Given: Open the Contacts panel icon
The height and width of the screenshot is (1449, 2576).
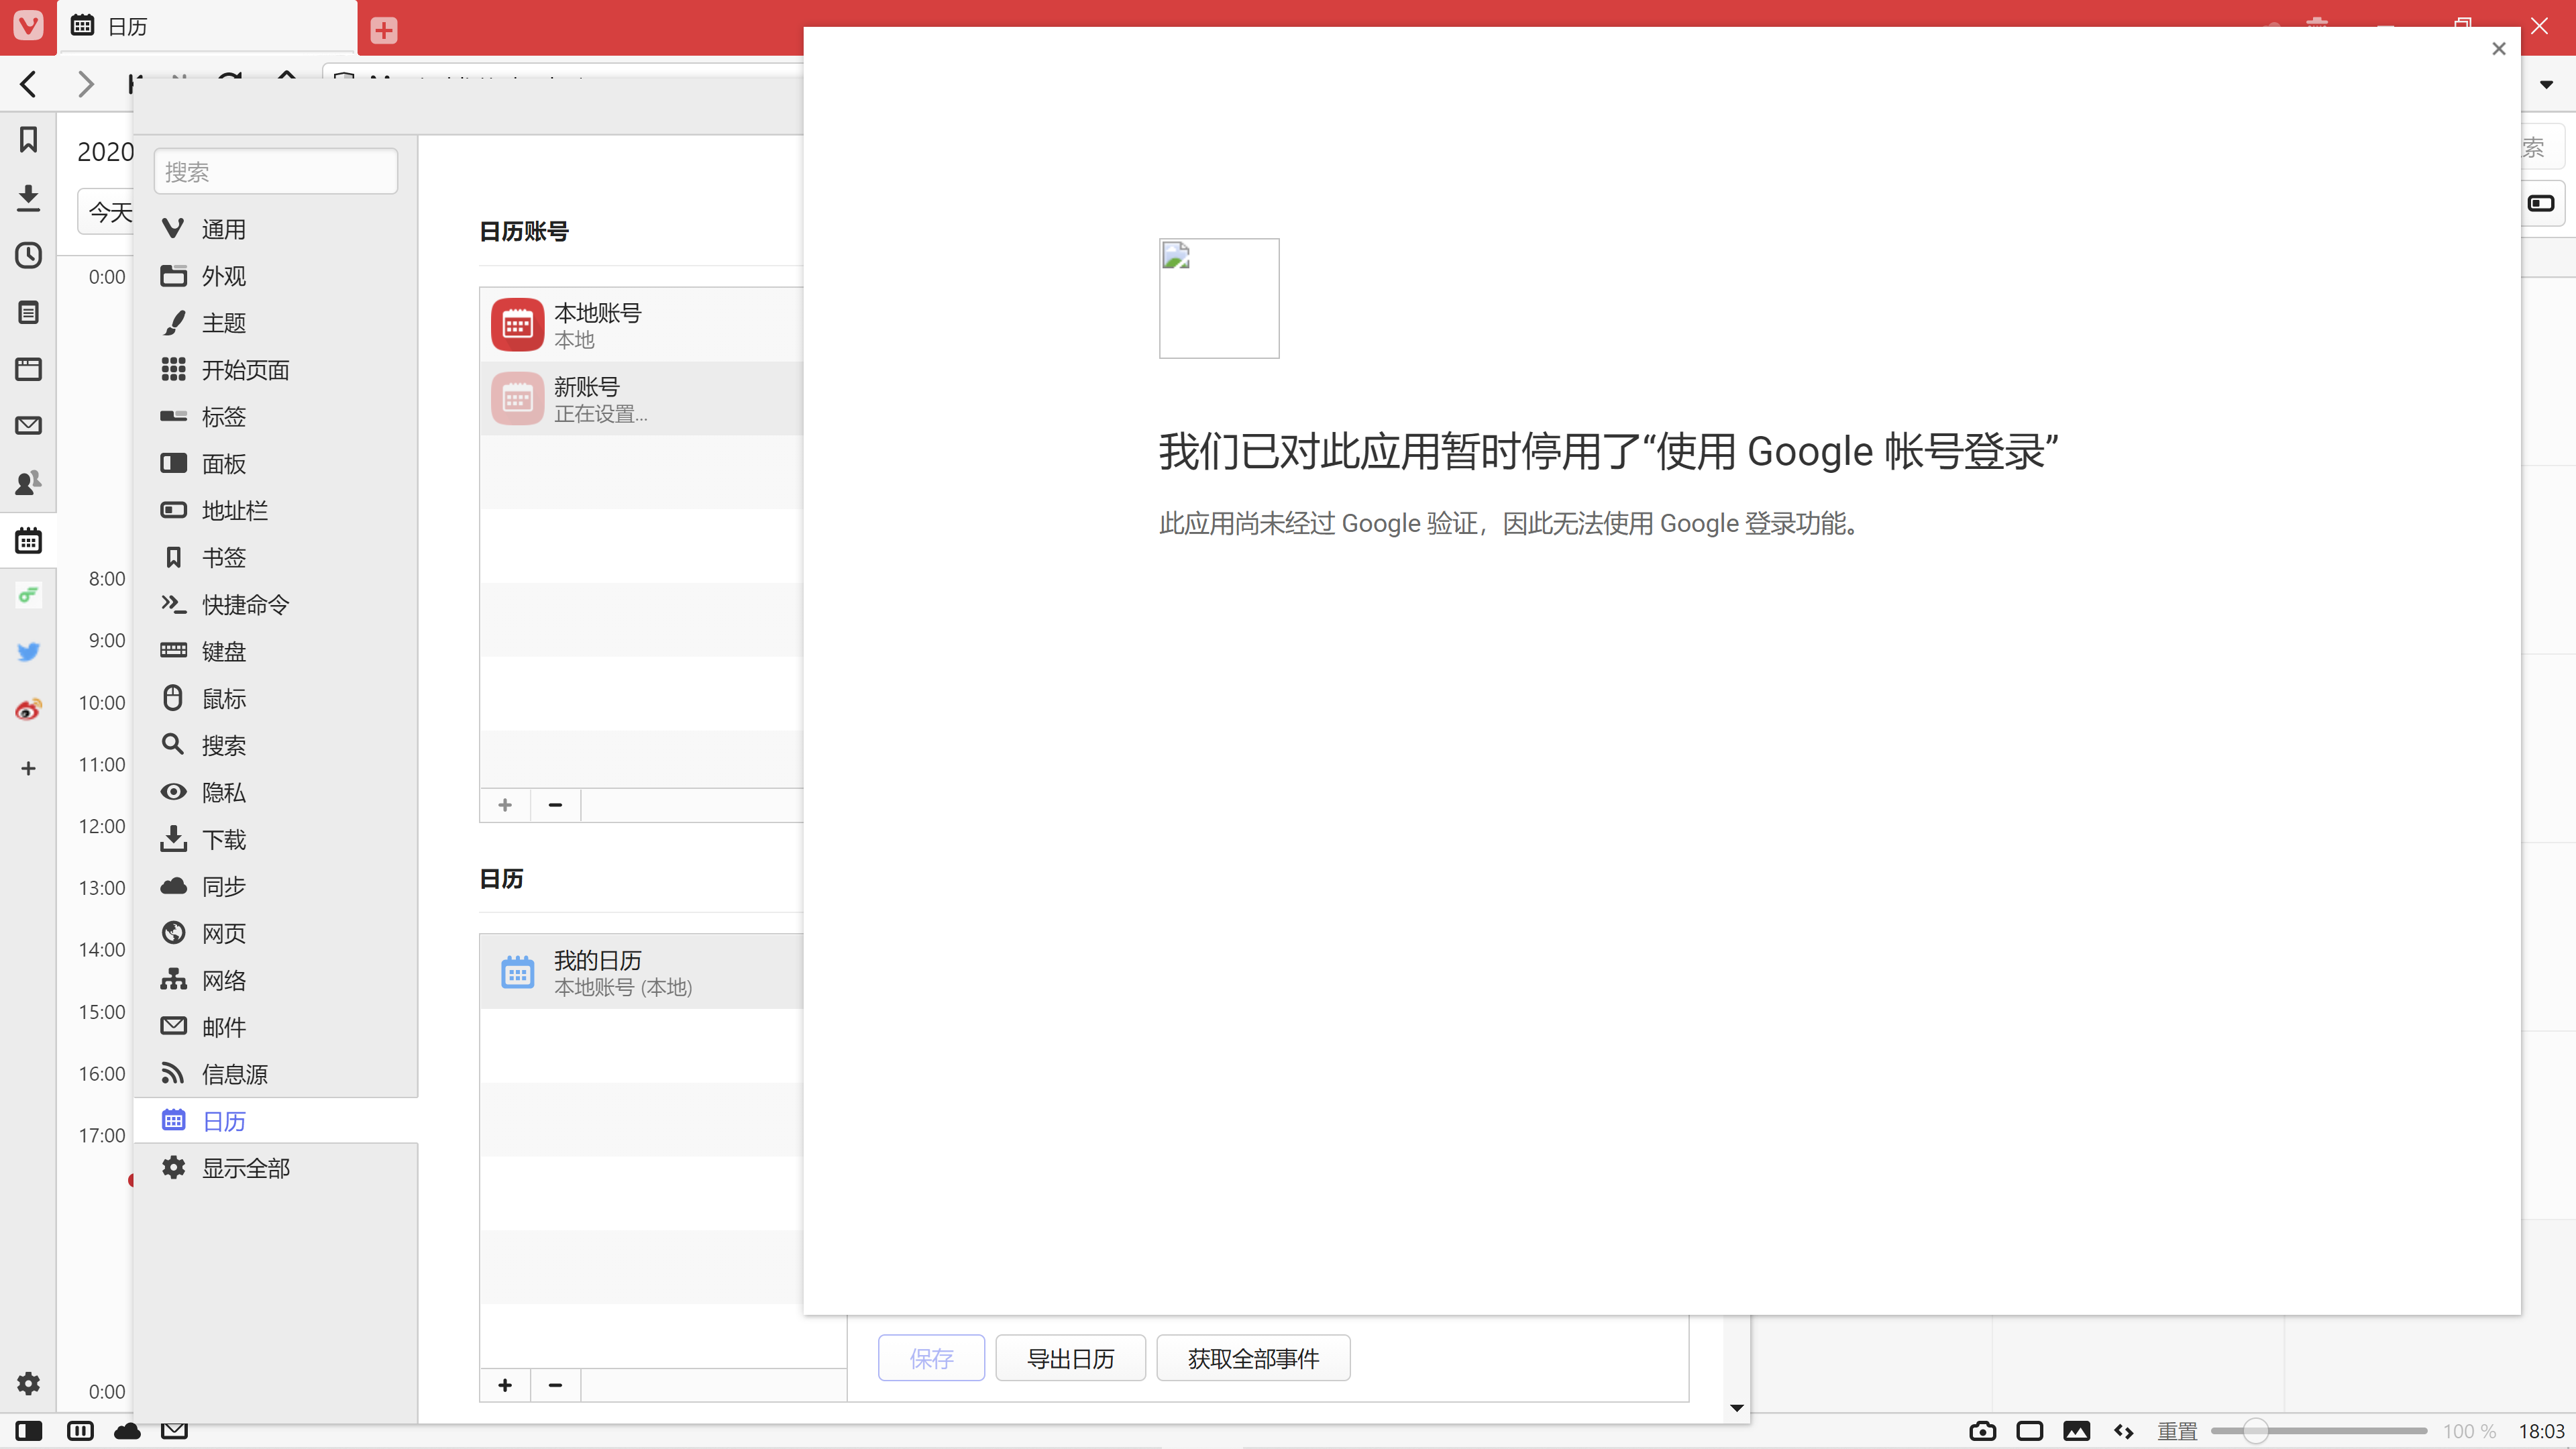Looking at the screenshot, I should click(x=28, y=483).
